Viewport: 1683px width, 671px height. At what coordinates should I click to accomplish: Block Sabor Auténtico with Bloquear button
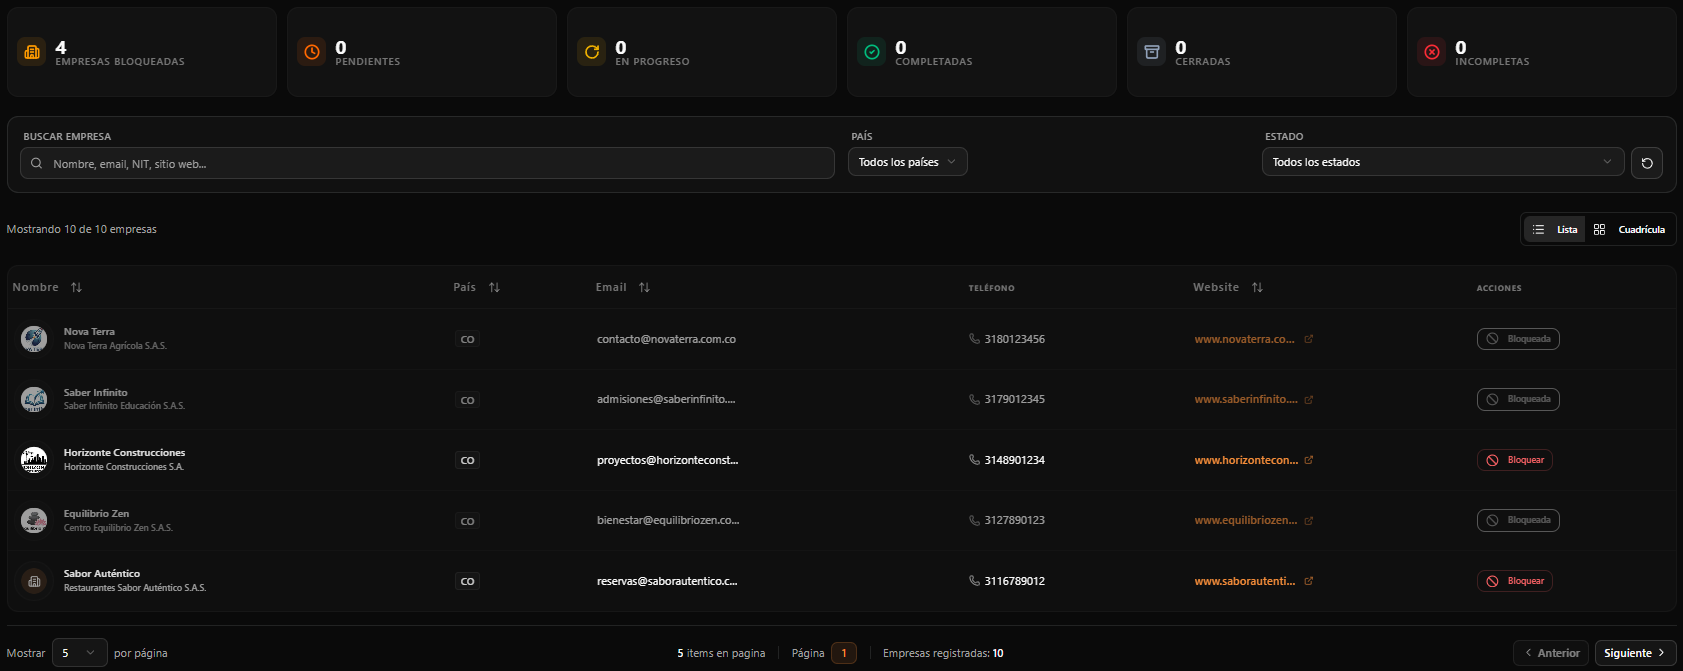pyautogui.click(x=1515, y=581)
